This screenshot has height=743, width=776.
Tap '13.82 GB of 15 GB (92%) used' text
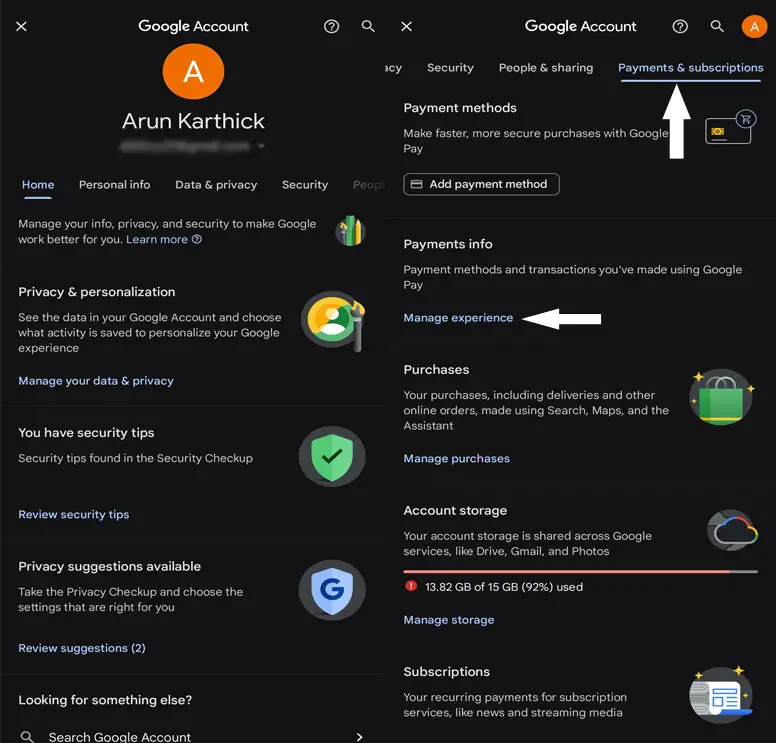tap(504, 587)
